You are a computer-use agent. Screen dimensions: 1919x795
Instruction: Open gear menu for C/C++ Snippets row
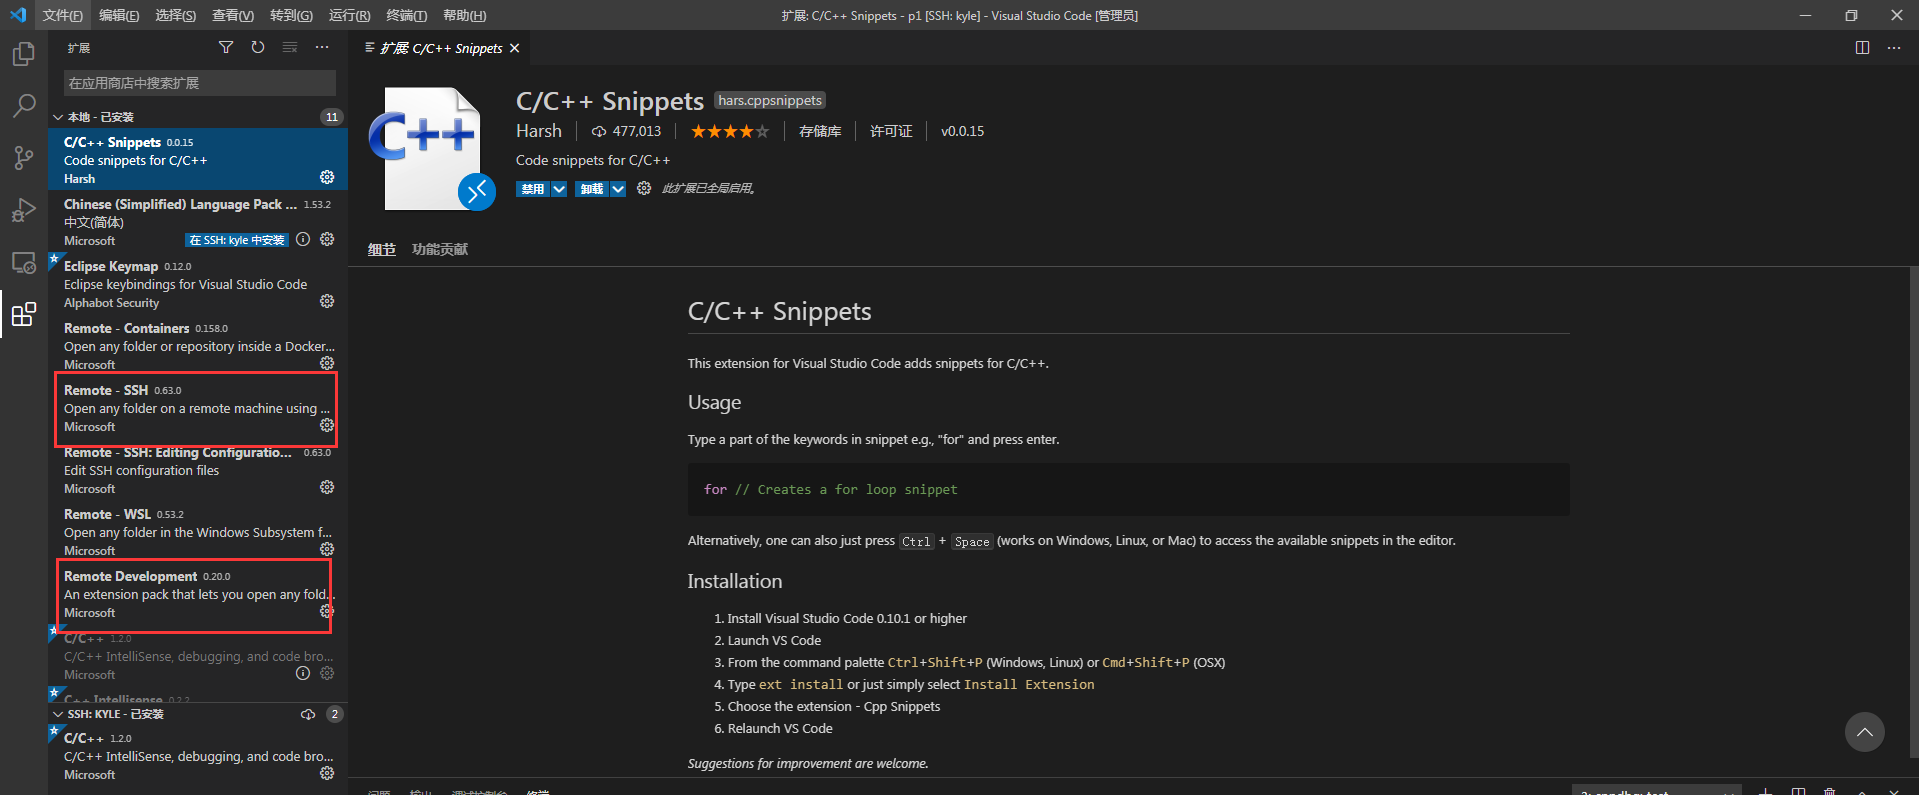pos(327,177)
